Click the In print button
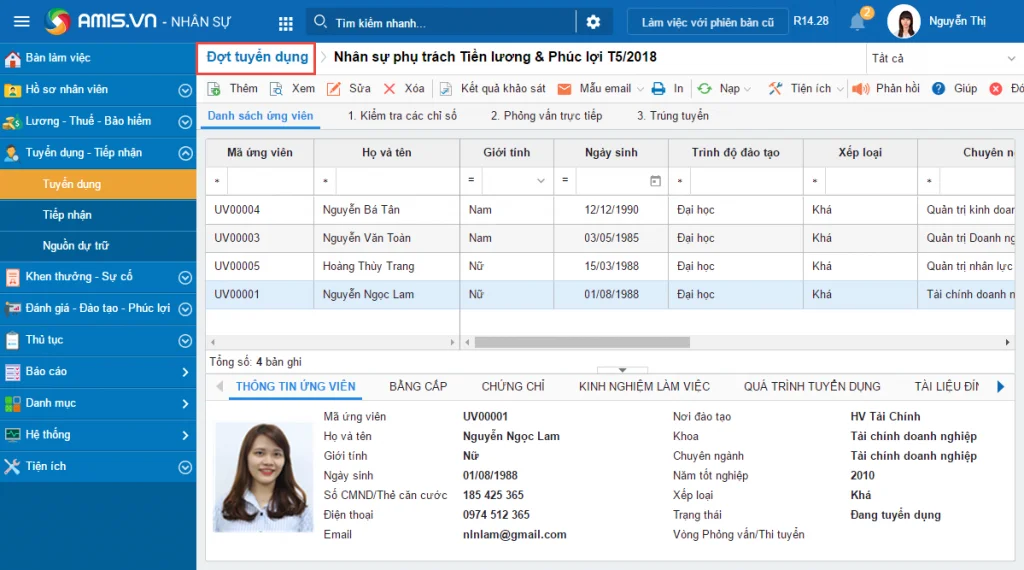Screen dimensions: 1024x570 click(x=659, y=89)
